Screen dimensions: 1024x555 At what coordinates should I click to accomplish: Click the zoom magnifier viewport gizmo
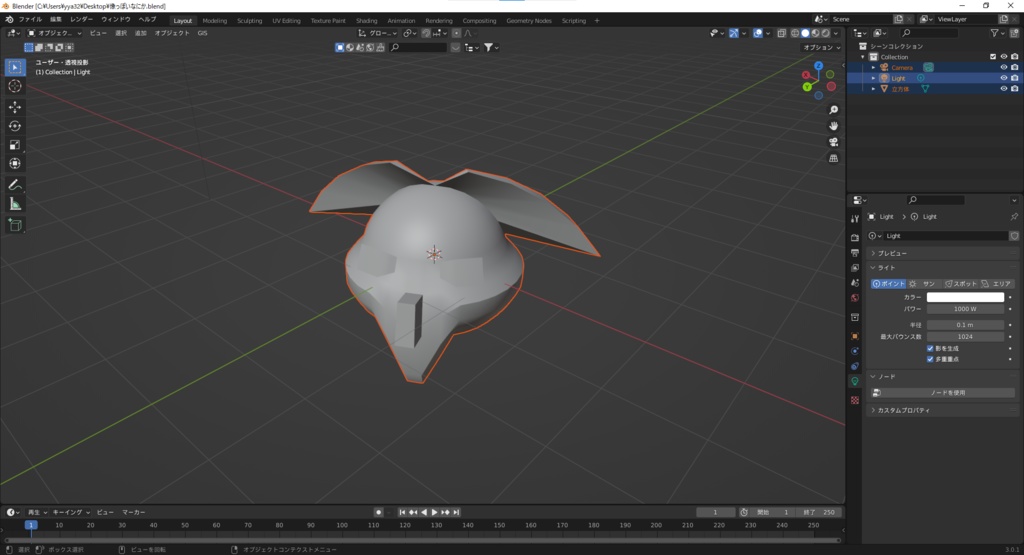tap(833, 110)
